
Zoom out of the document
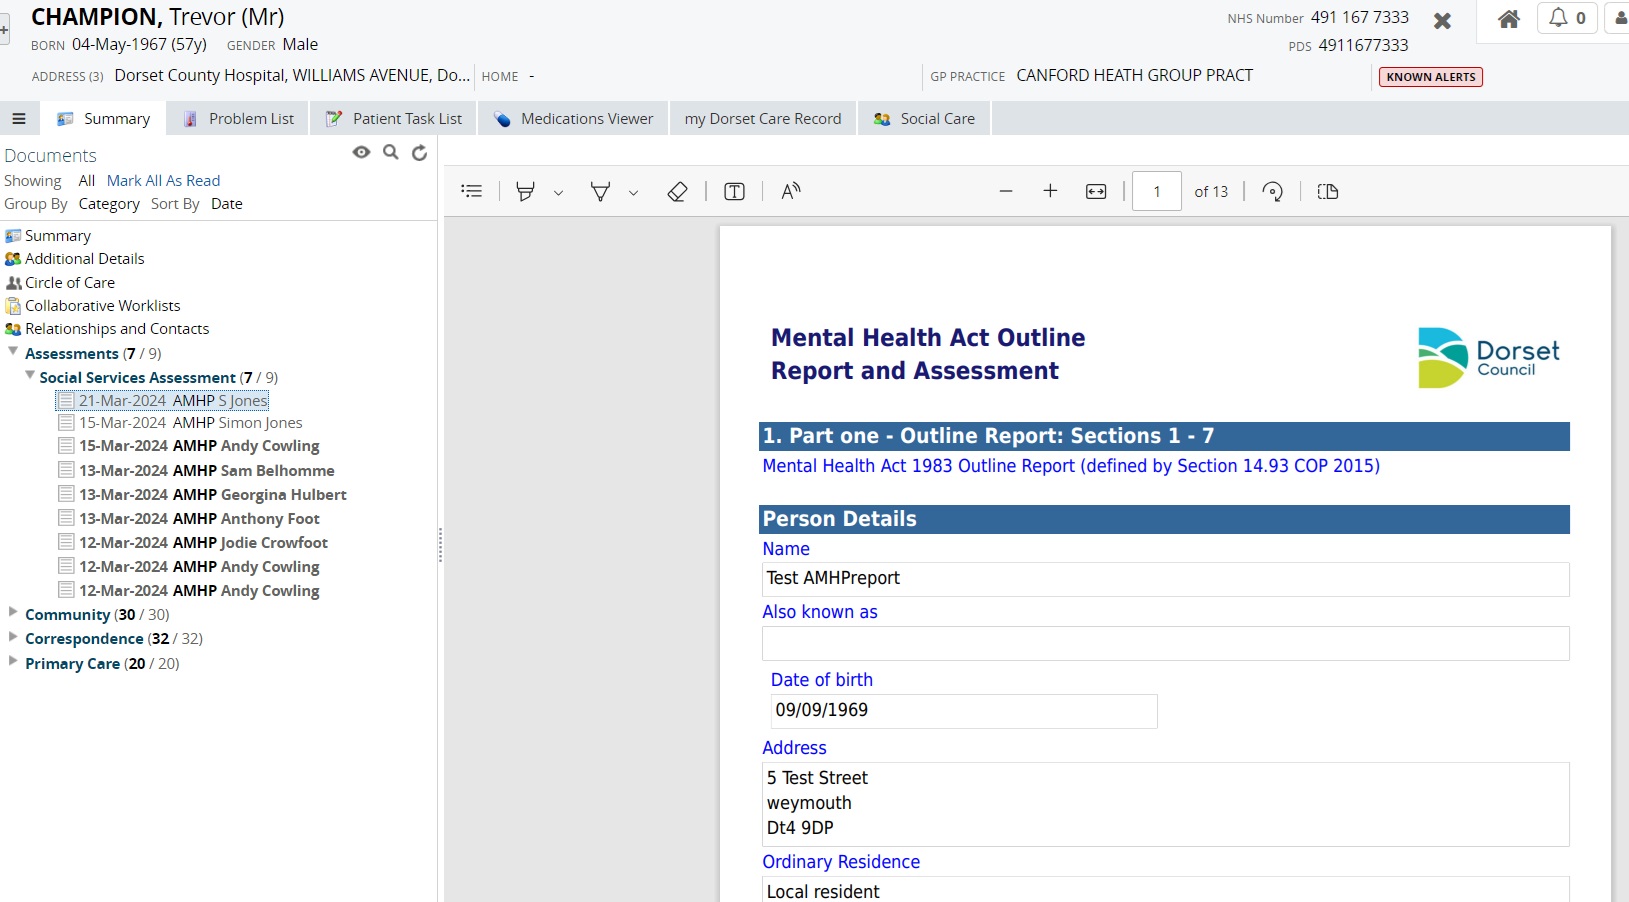(1006, 191)
